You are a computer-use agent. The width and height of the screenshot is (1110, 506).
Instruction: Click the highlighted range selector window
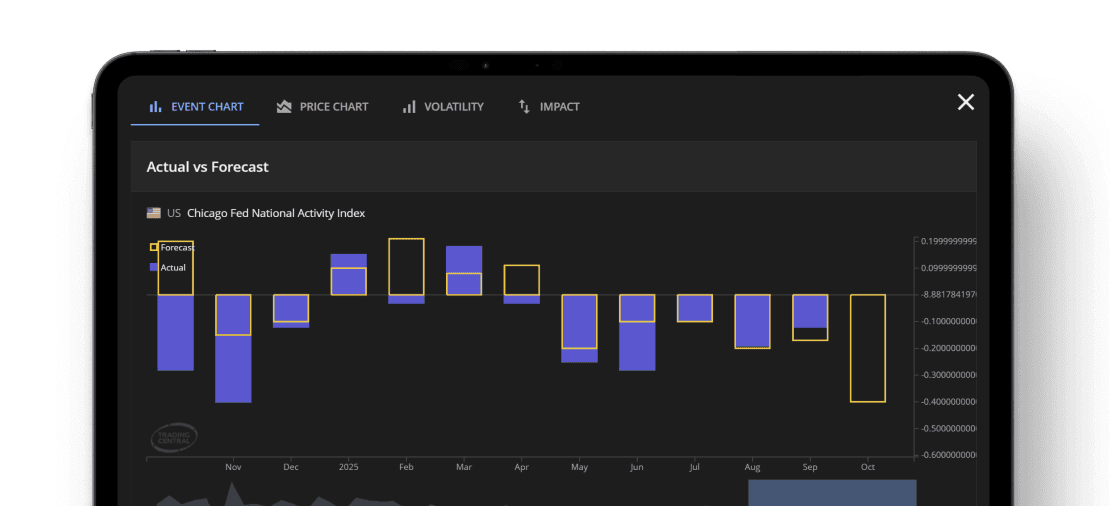pos(832,492)
